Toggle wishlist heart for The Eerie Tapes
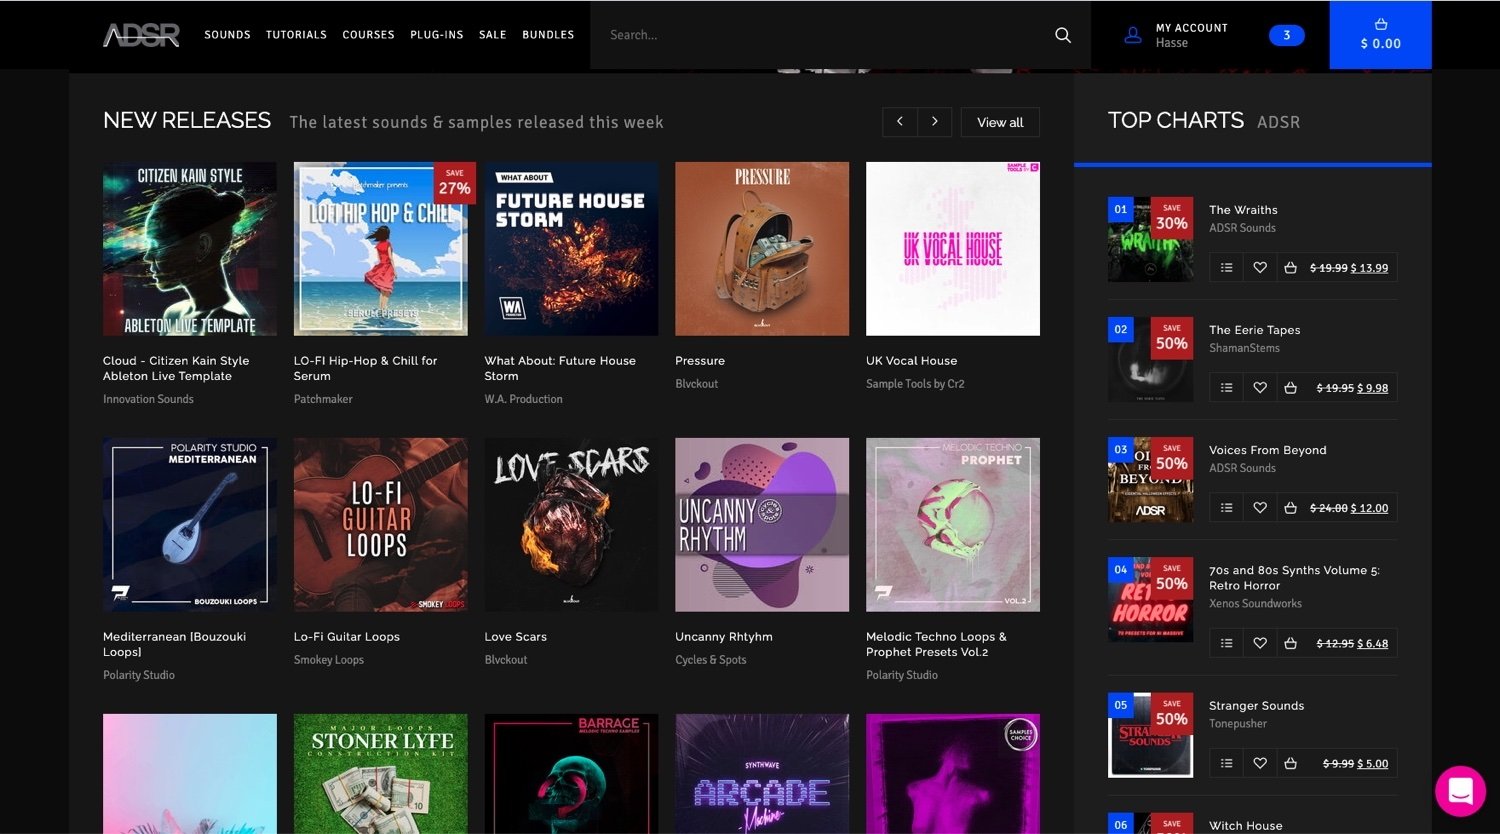Screen dimensions: 1500x834 [1260, 388]
